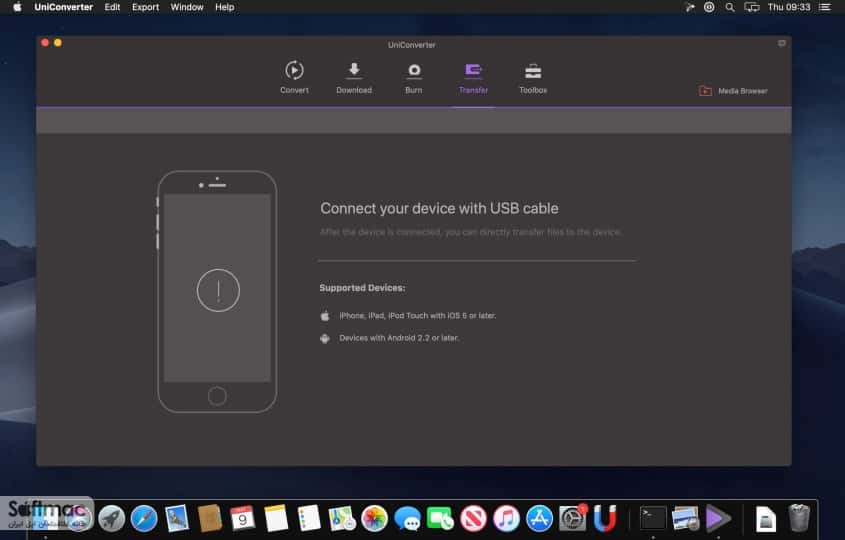Open the Media Browser
845x540 pixels.
733,91
